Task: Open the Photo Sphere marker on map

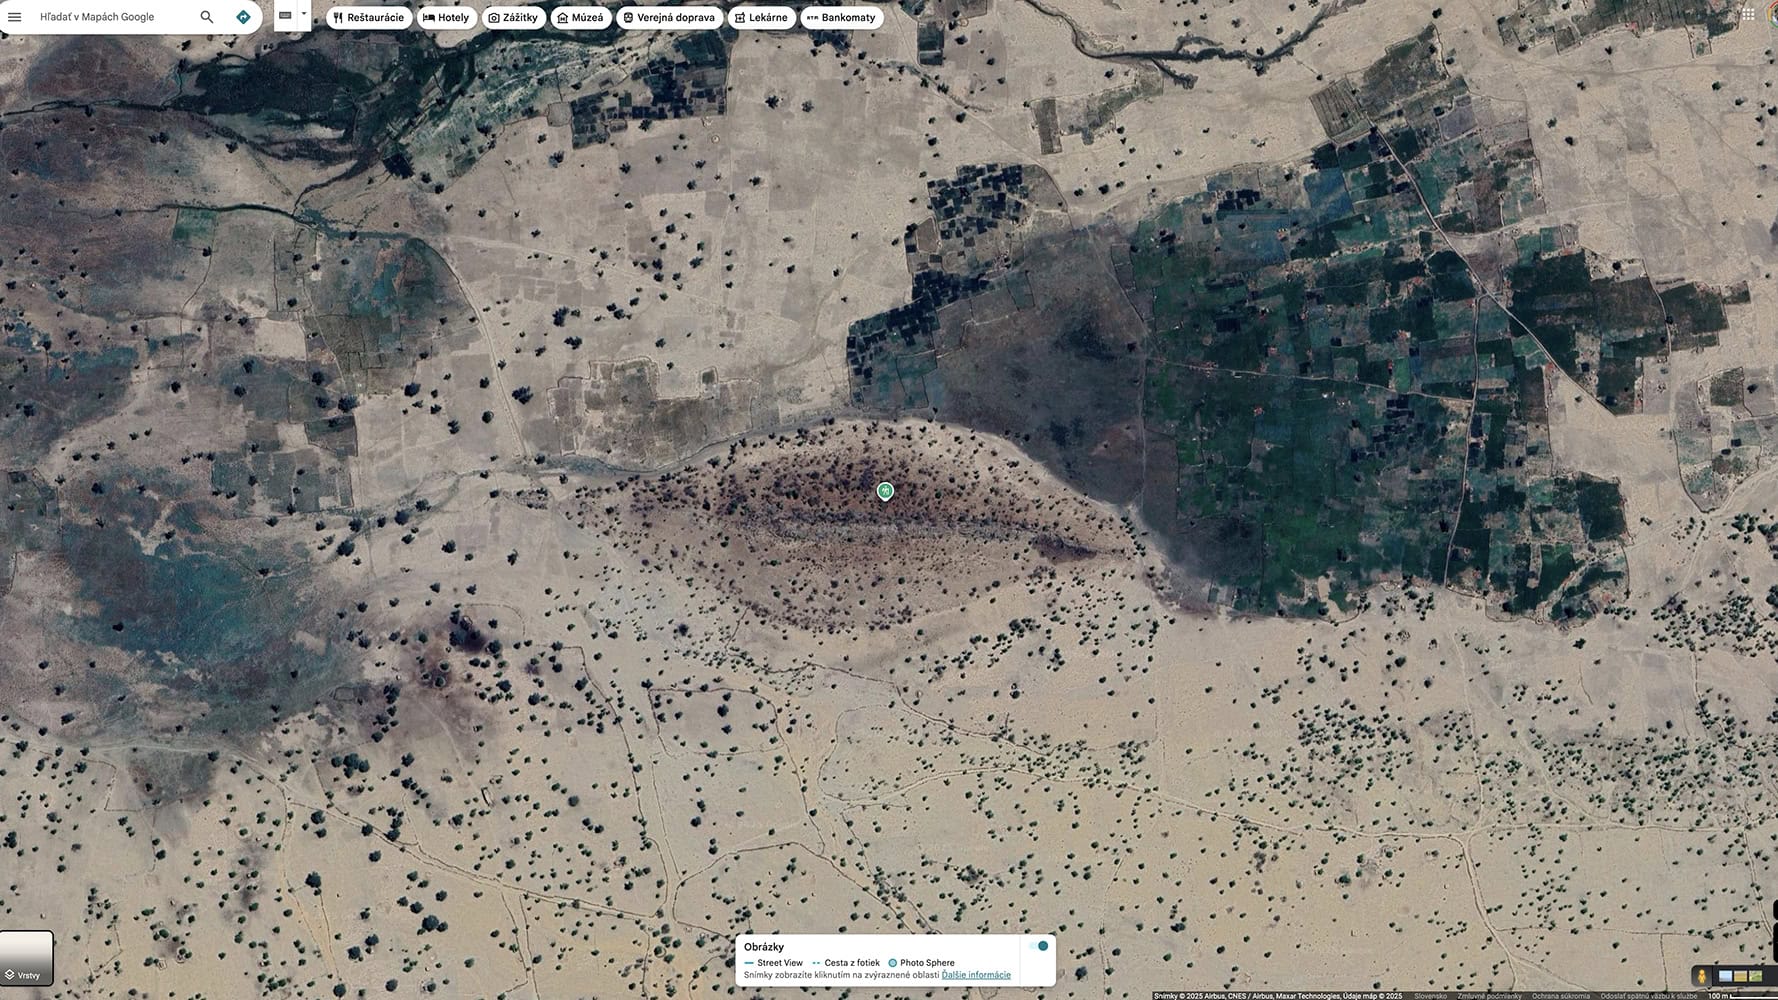Action: (x=885, y=491)
